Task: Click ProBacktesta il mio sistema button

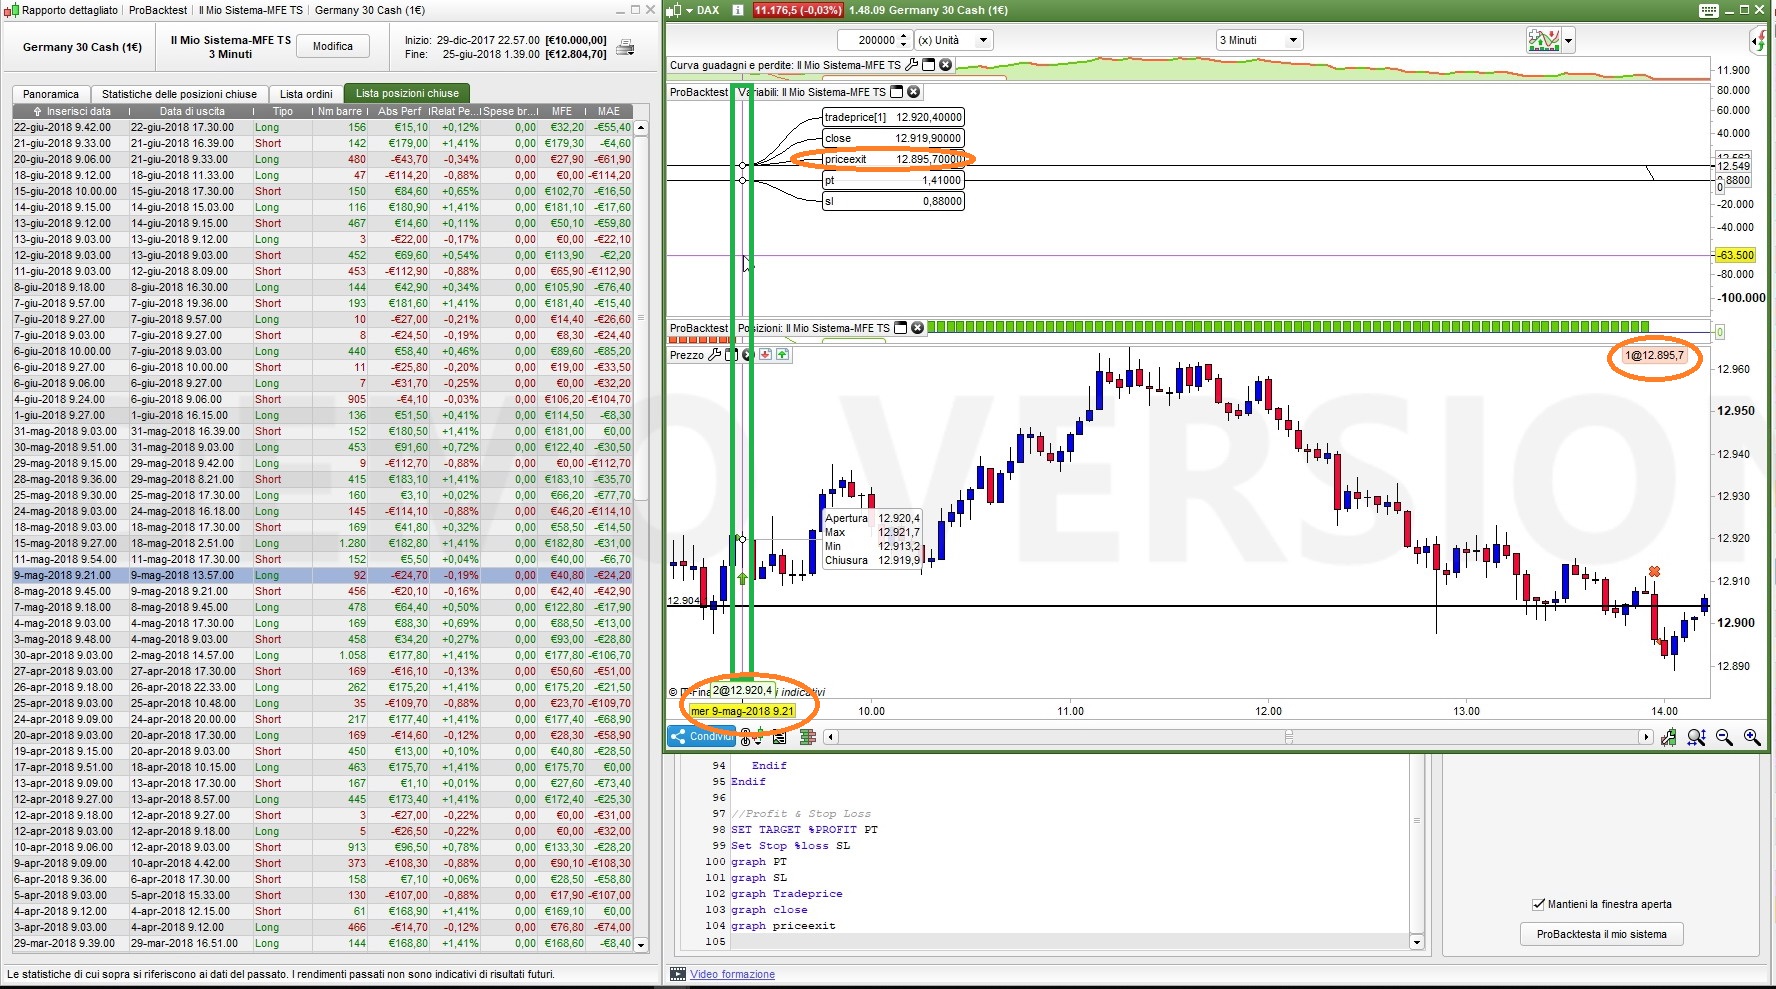Action: coord(1602,934)
